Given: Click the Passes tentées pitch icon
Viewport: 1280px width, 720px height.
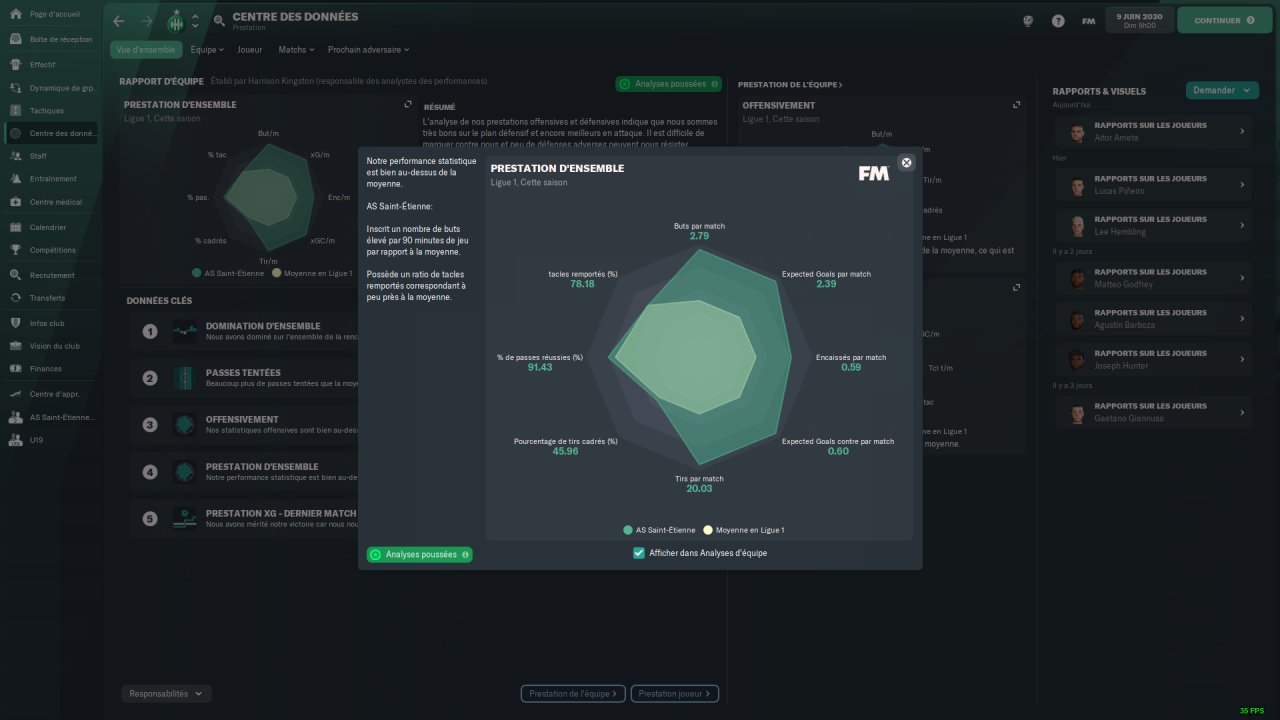Looking at the screenshot, I should click(185, 378).
